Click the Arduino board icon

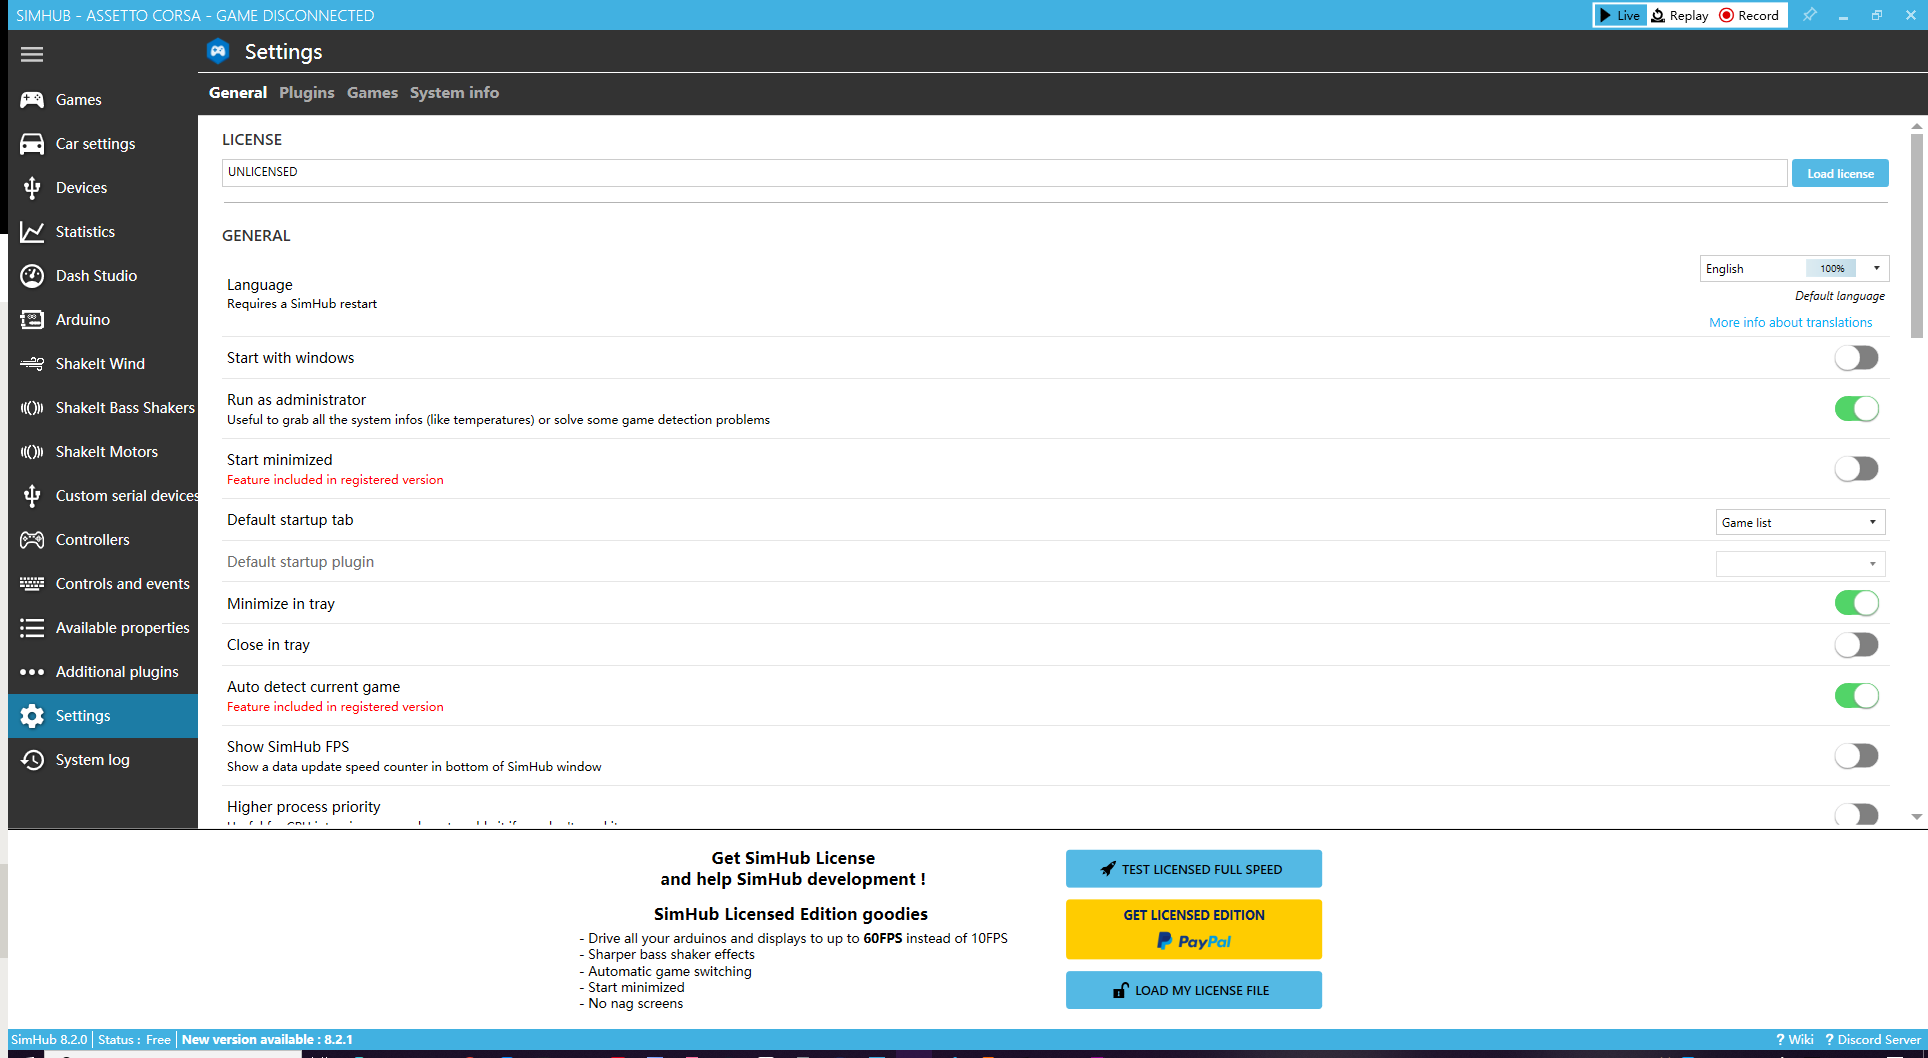point(32,320)
